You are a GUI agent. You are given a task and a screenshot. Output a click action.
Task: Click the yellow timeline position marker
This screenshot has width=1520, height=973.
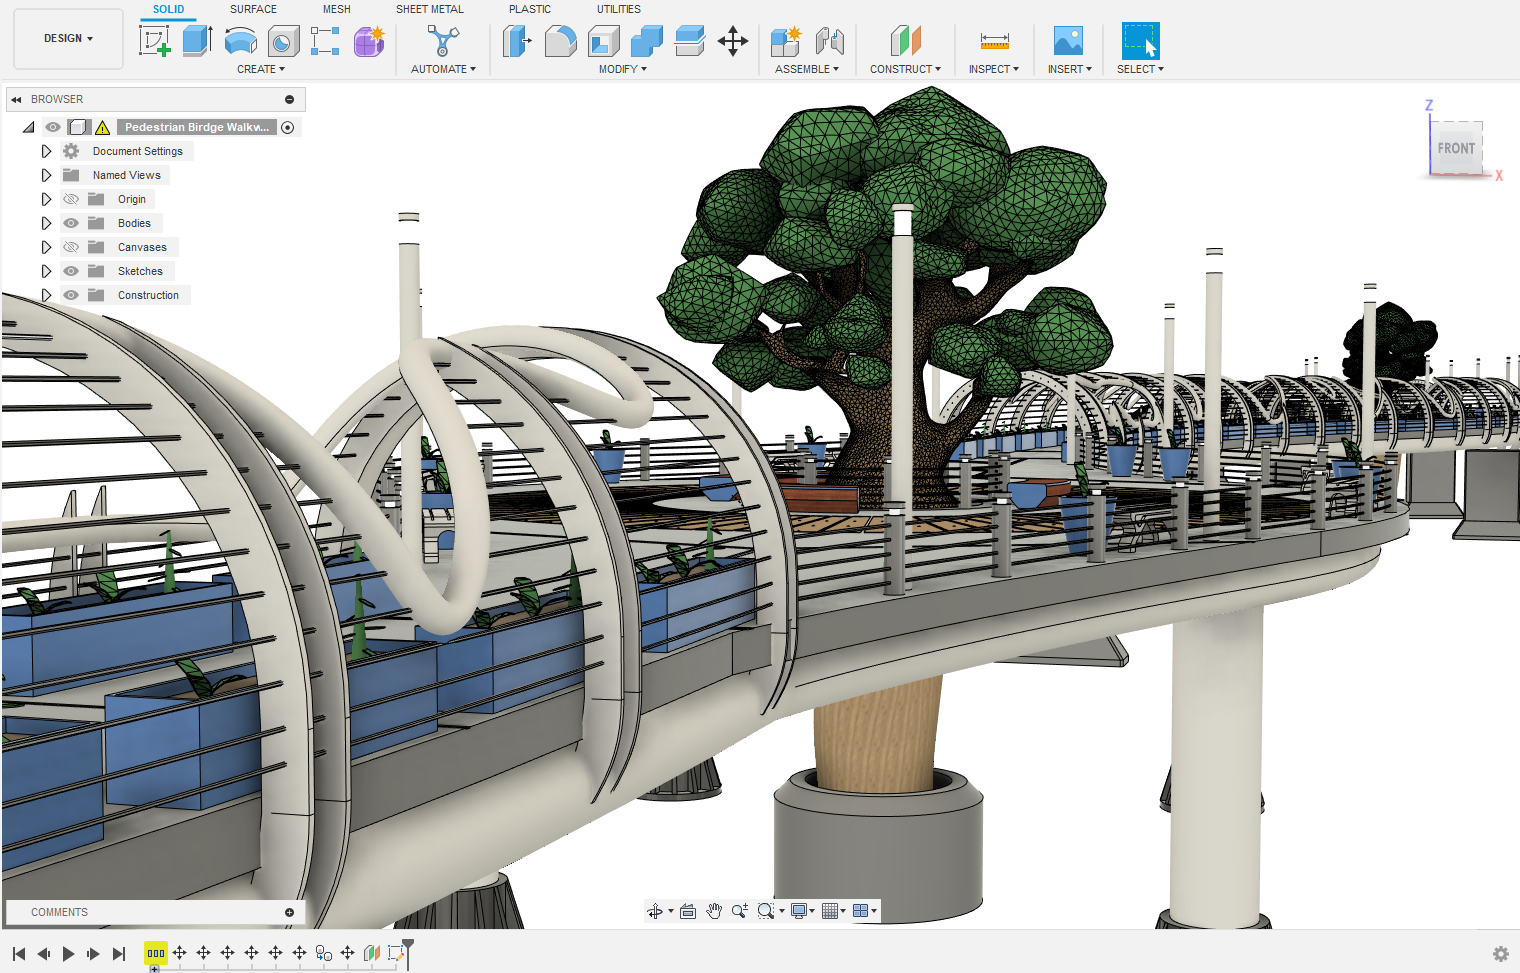(155, 953)
